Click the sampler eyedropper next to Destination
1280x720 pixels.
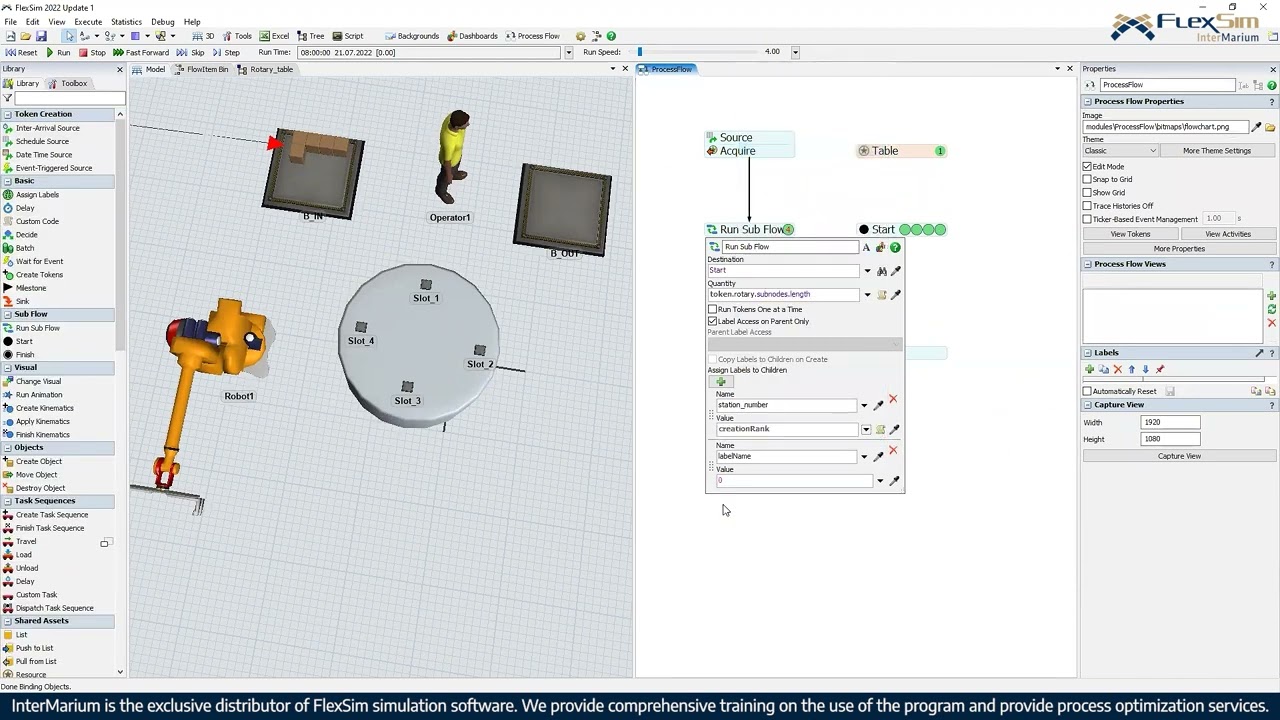pyautogui.click(x=896, y=271)
